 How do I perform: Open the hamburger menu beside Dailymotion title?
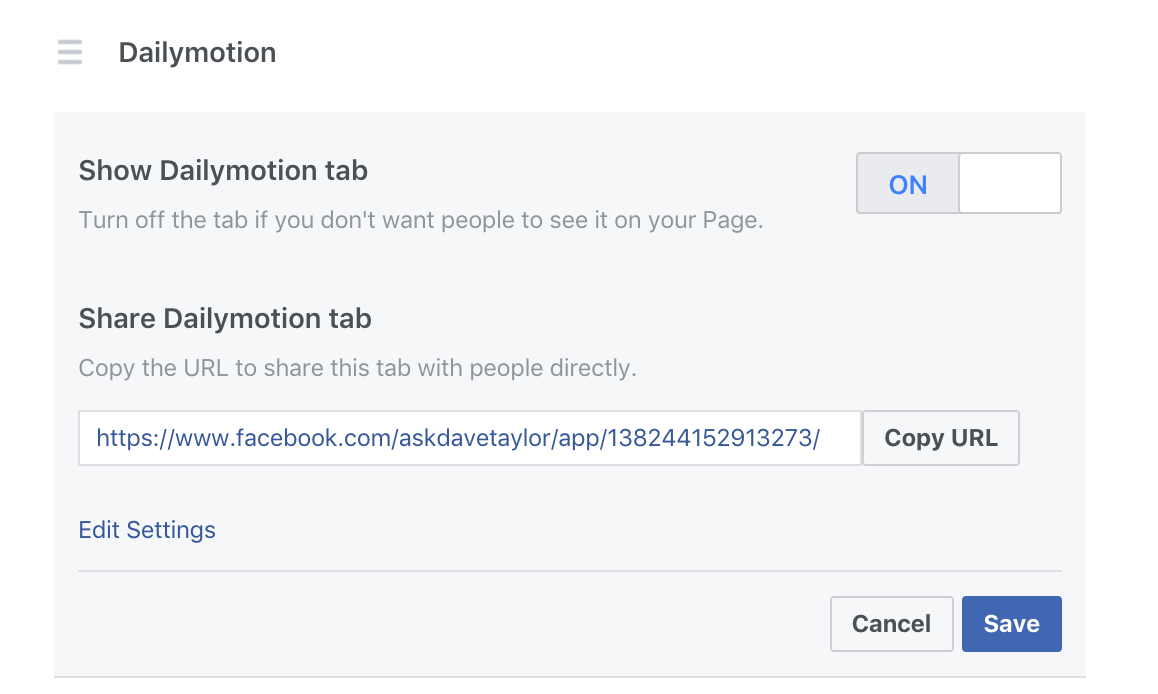68,52
